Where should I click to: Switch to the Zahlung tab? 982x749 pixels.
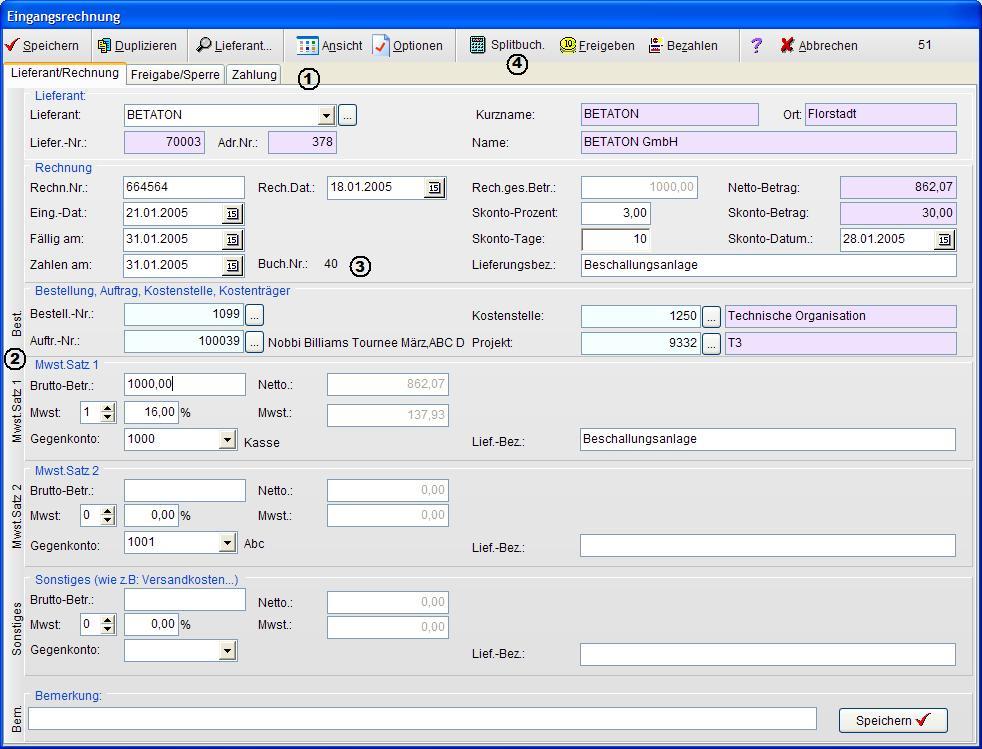click(254, 75)
